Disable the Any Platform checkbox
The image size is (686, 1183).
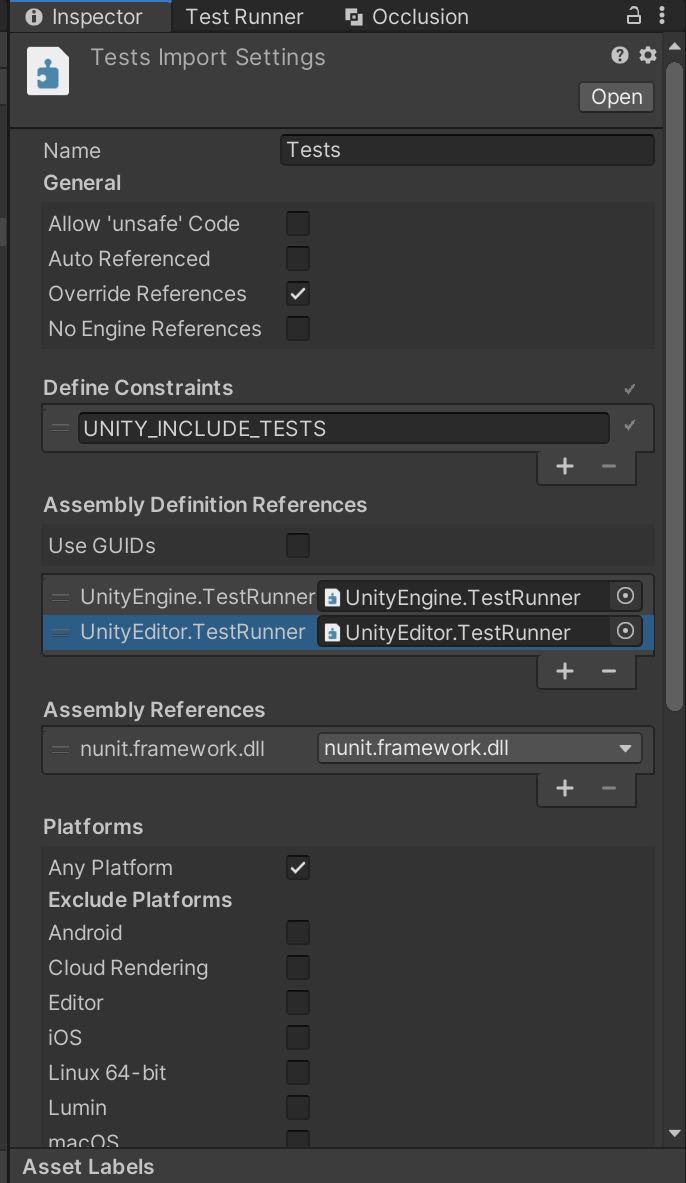coord(297,867)
